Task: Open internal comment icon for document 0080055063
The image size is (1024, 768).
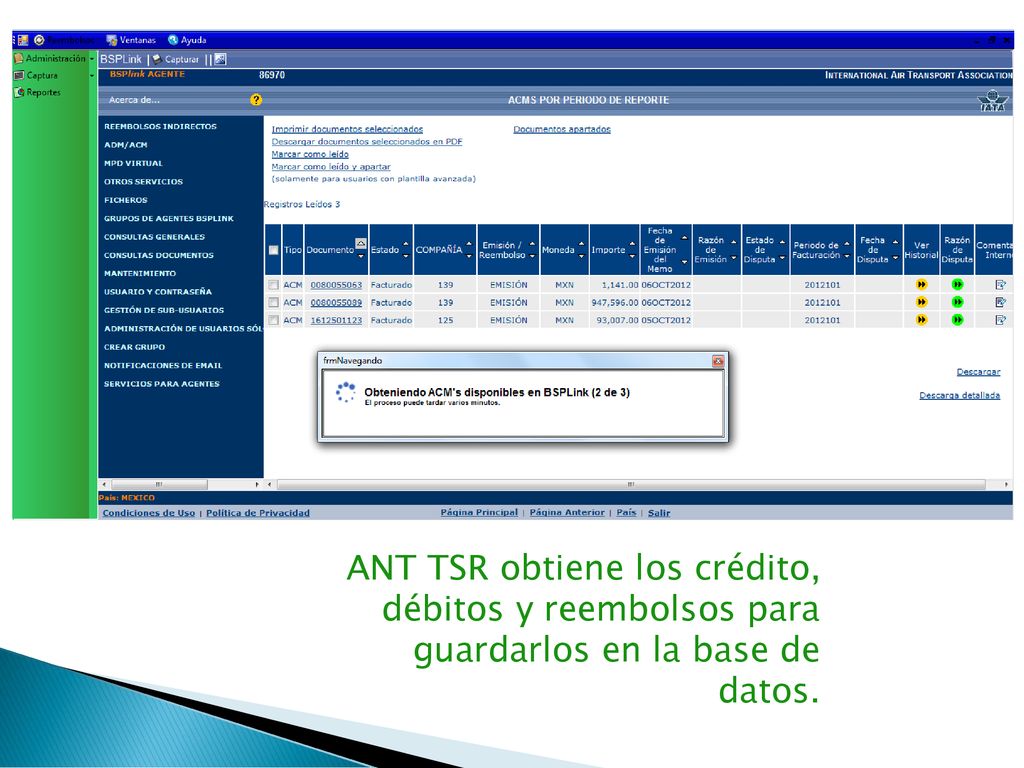Action: [x=1000, y=285]
